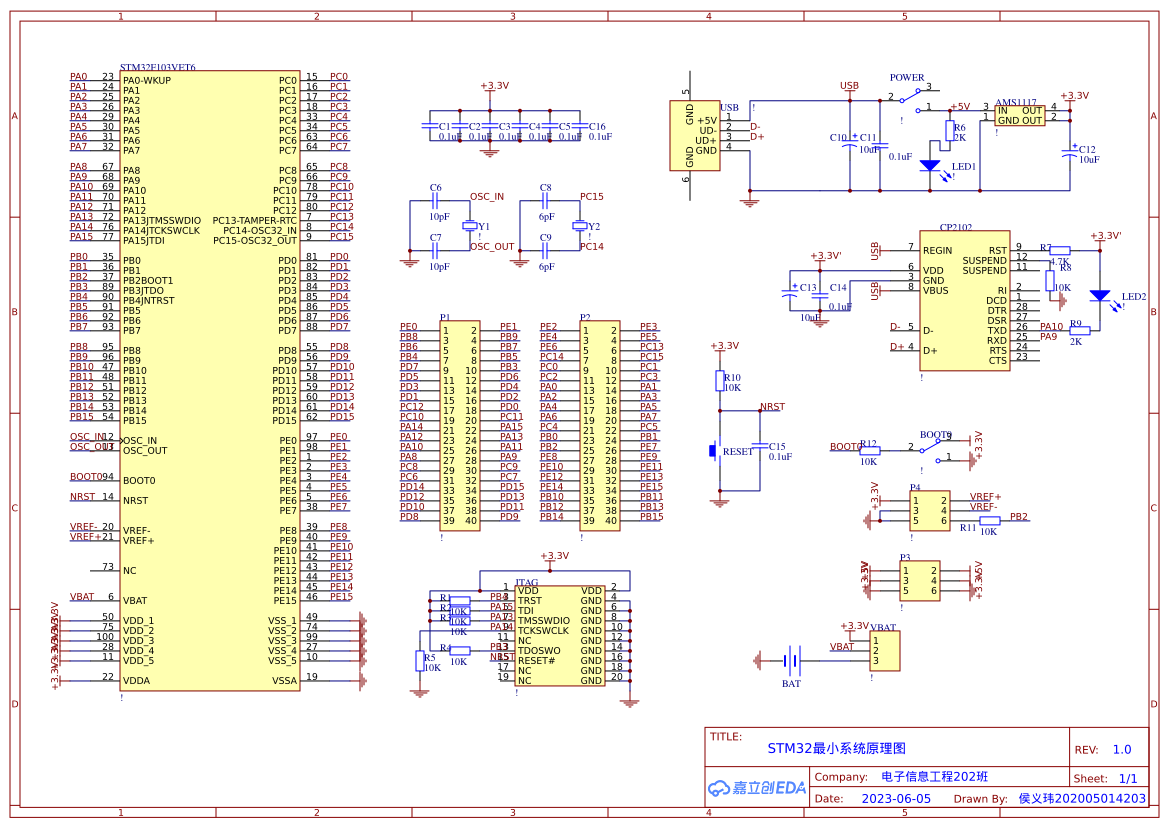The width and height of the screenshot is (1169, 828).
Task: Select the P3 six-pin header
Action: [x=920, y=581]
